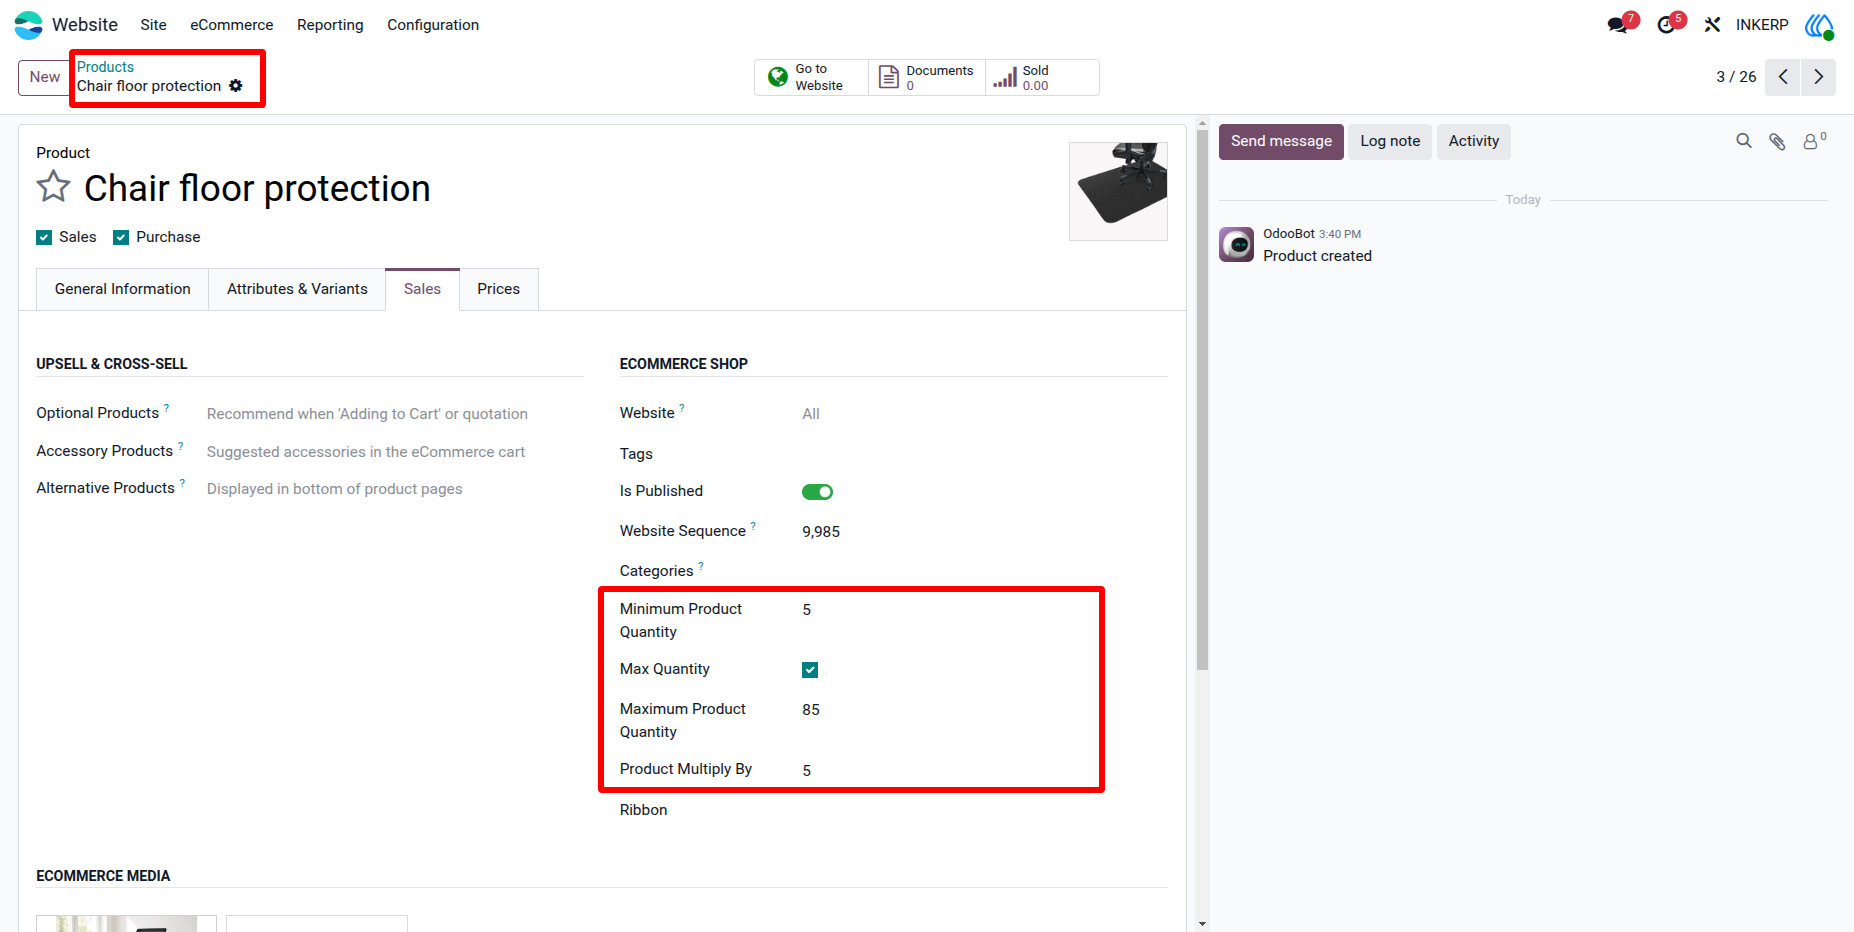Viewport: 1854px width, 932px height.
Task: Mark product as favorite with star icon
Action: tap(54, 187)
